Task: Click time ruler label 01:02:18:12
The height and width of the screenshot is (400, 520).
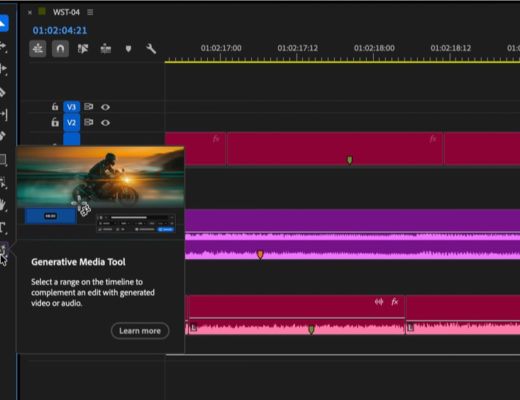Action: click(x=451, y=48)
